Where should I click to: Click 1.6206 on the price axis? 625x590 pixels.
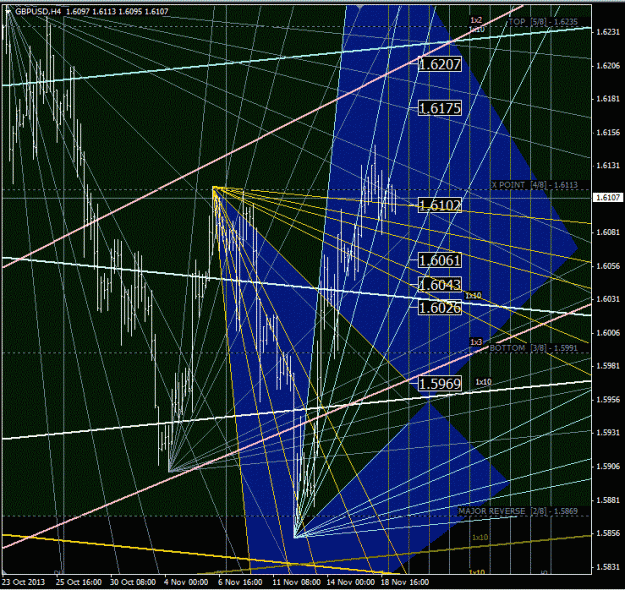608,66
